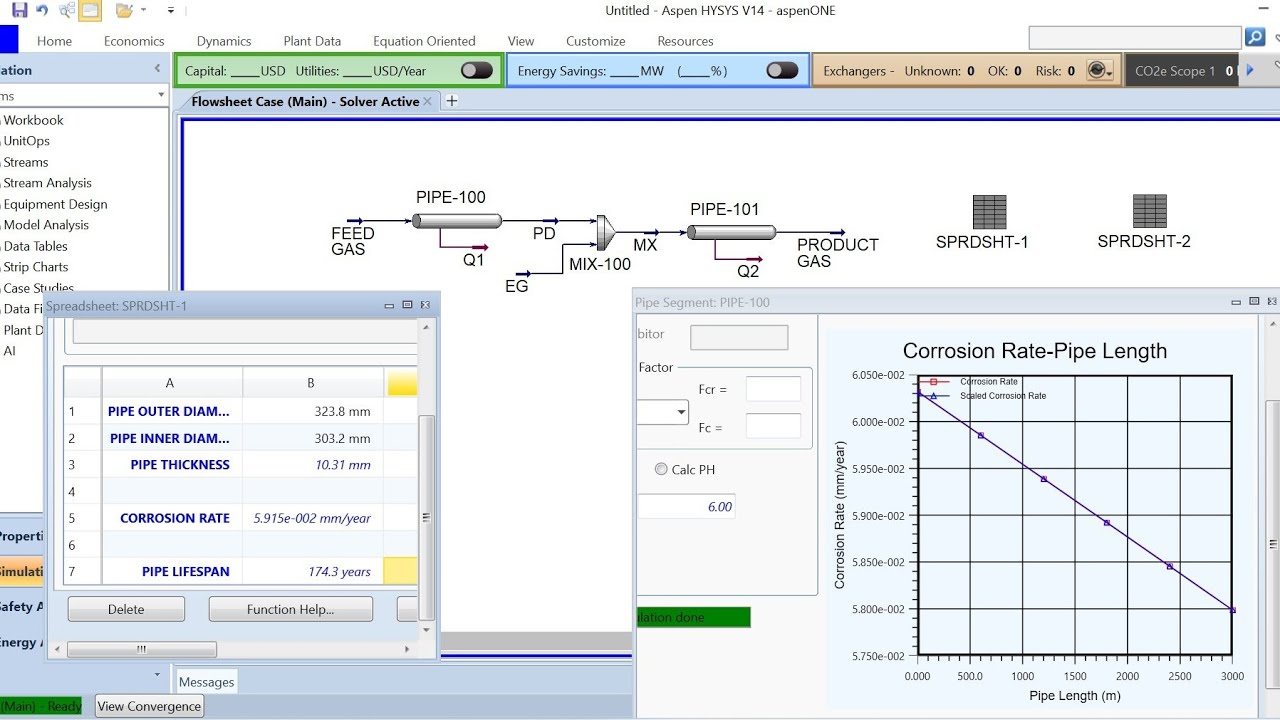Select Data Tables in navigation tree

point(35,246)
